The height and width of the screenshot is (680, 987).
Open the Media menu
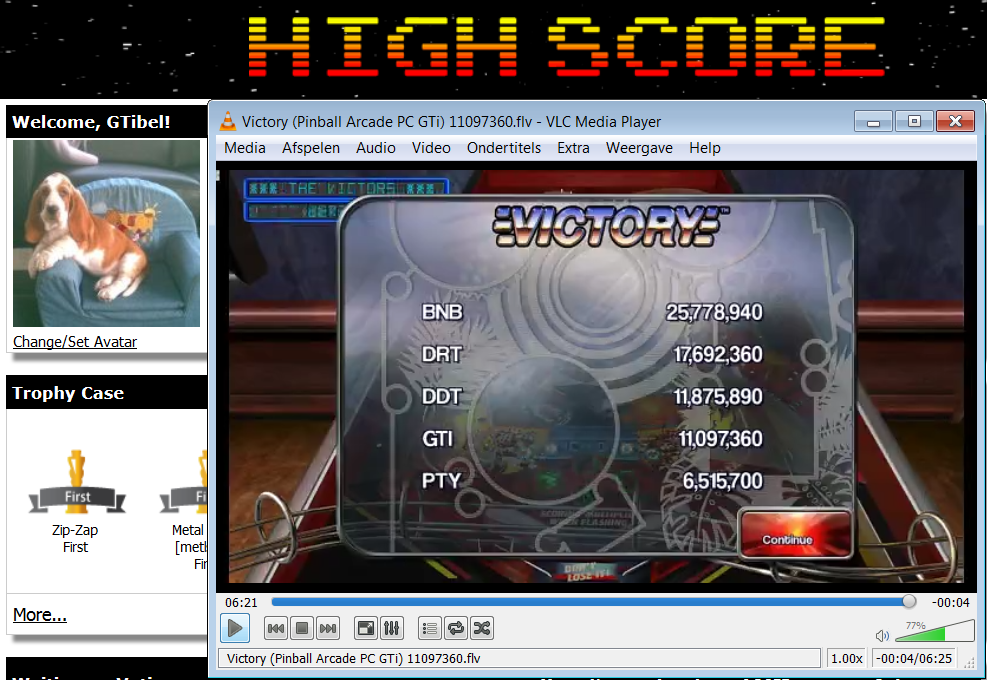[x=245, y=148]
